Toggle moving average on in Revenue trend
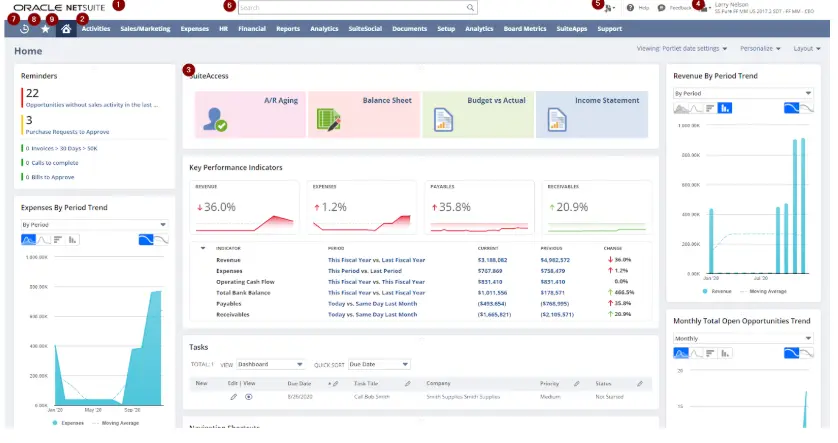This screenshot has height=443, width=838. pos(792,108)
